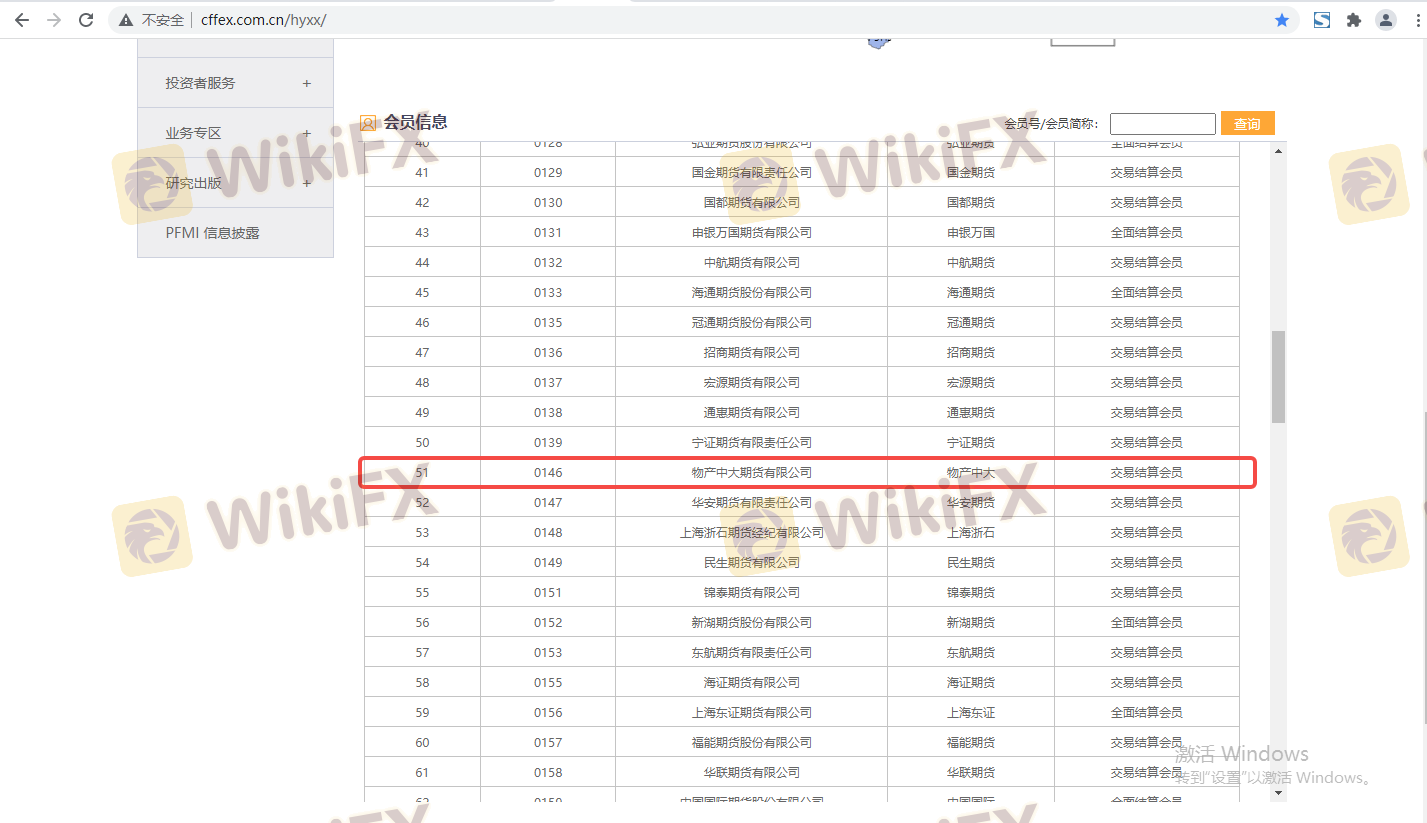Click the bookmark star icon
Viewport: 1427px width, 823px height.
[1281, 20]
